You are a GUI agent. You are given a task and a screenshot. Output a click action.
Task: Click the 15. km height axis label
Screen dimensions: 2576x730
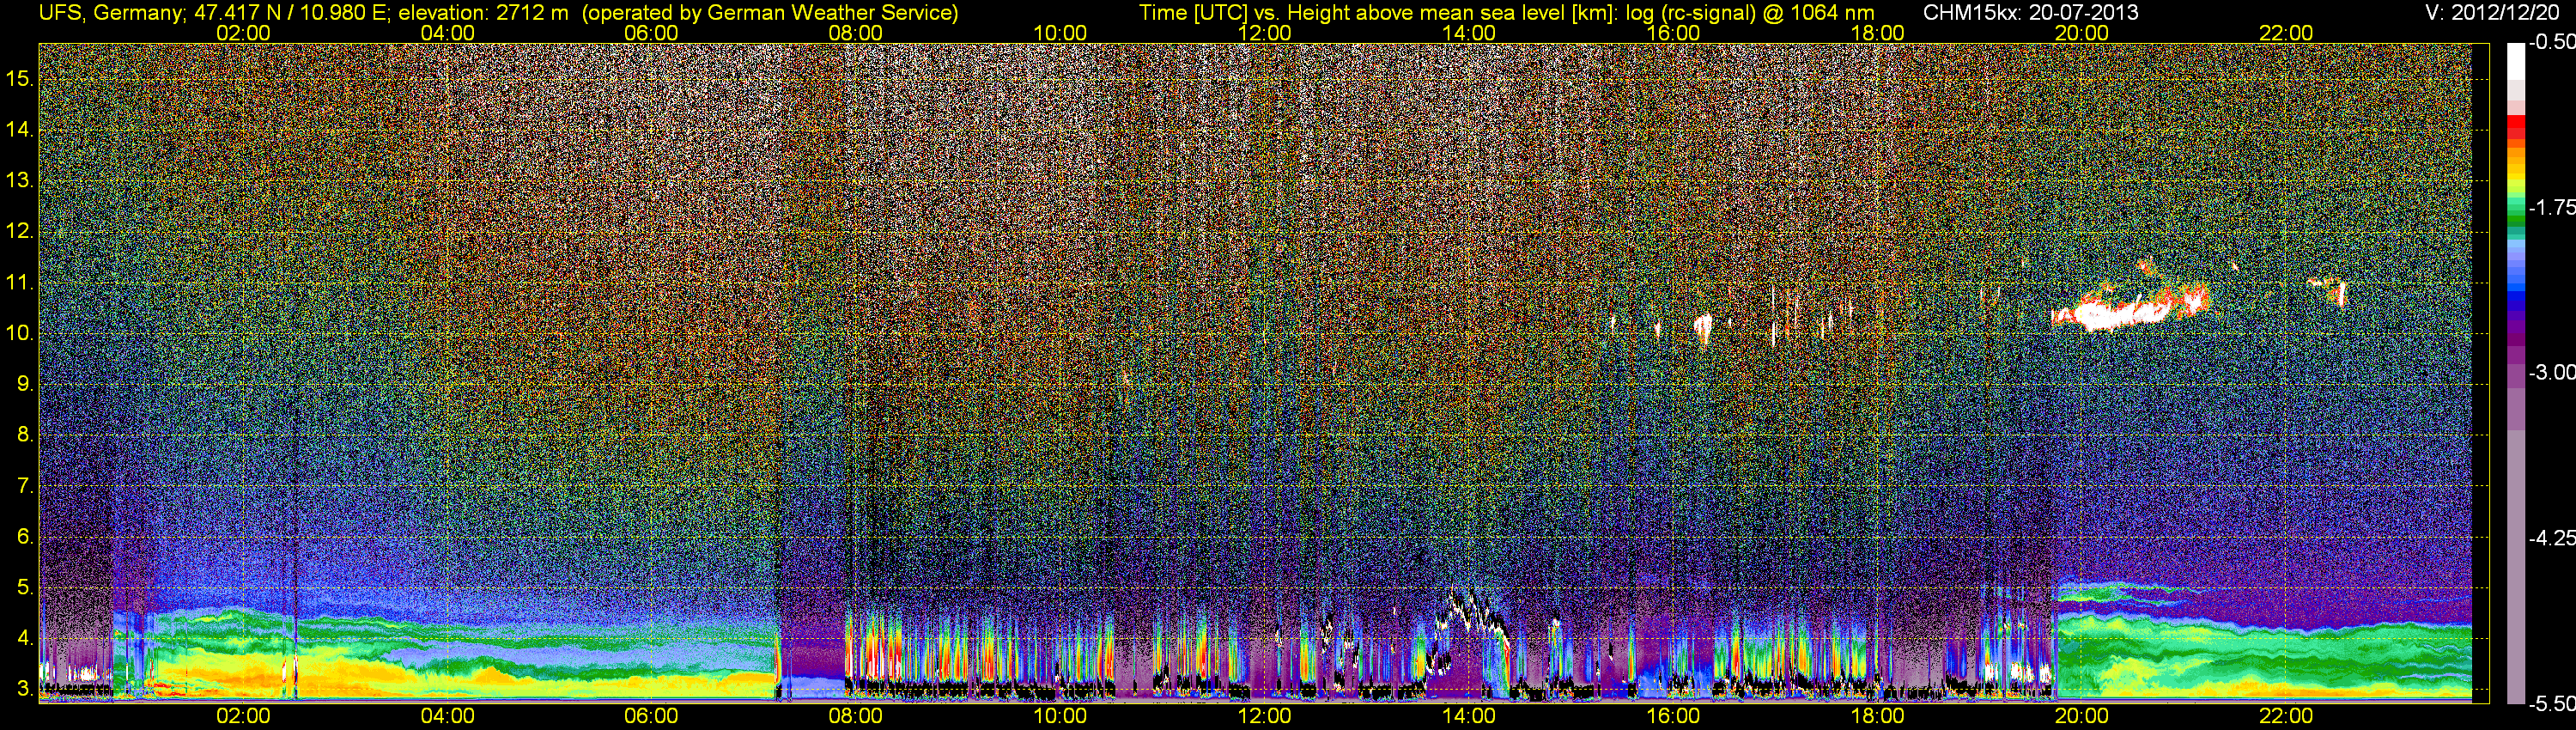click(20, 79)
